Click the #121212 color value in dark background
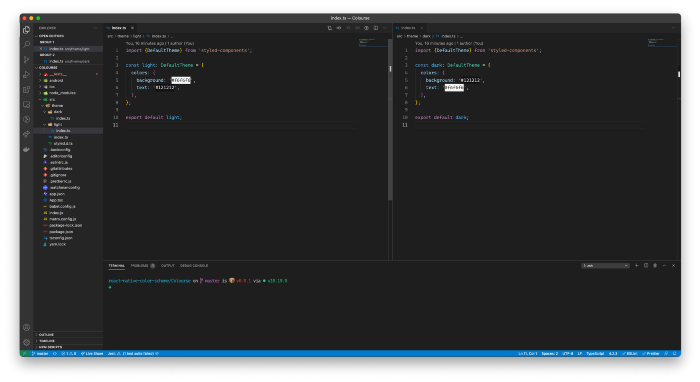The width and height of the screenshot is (700, 382). [471, 80]
